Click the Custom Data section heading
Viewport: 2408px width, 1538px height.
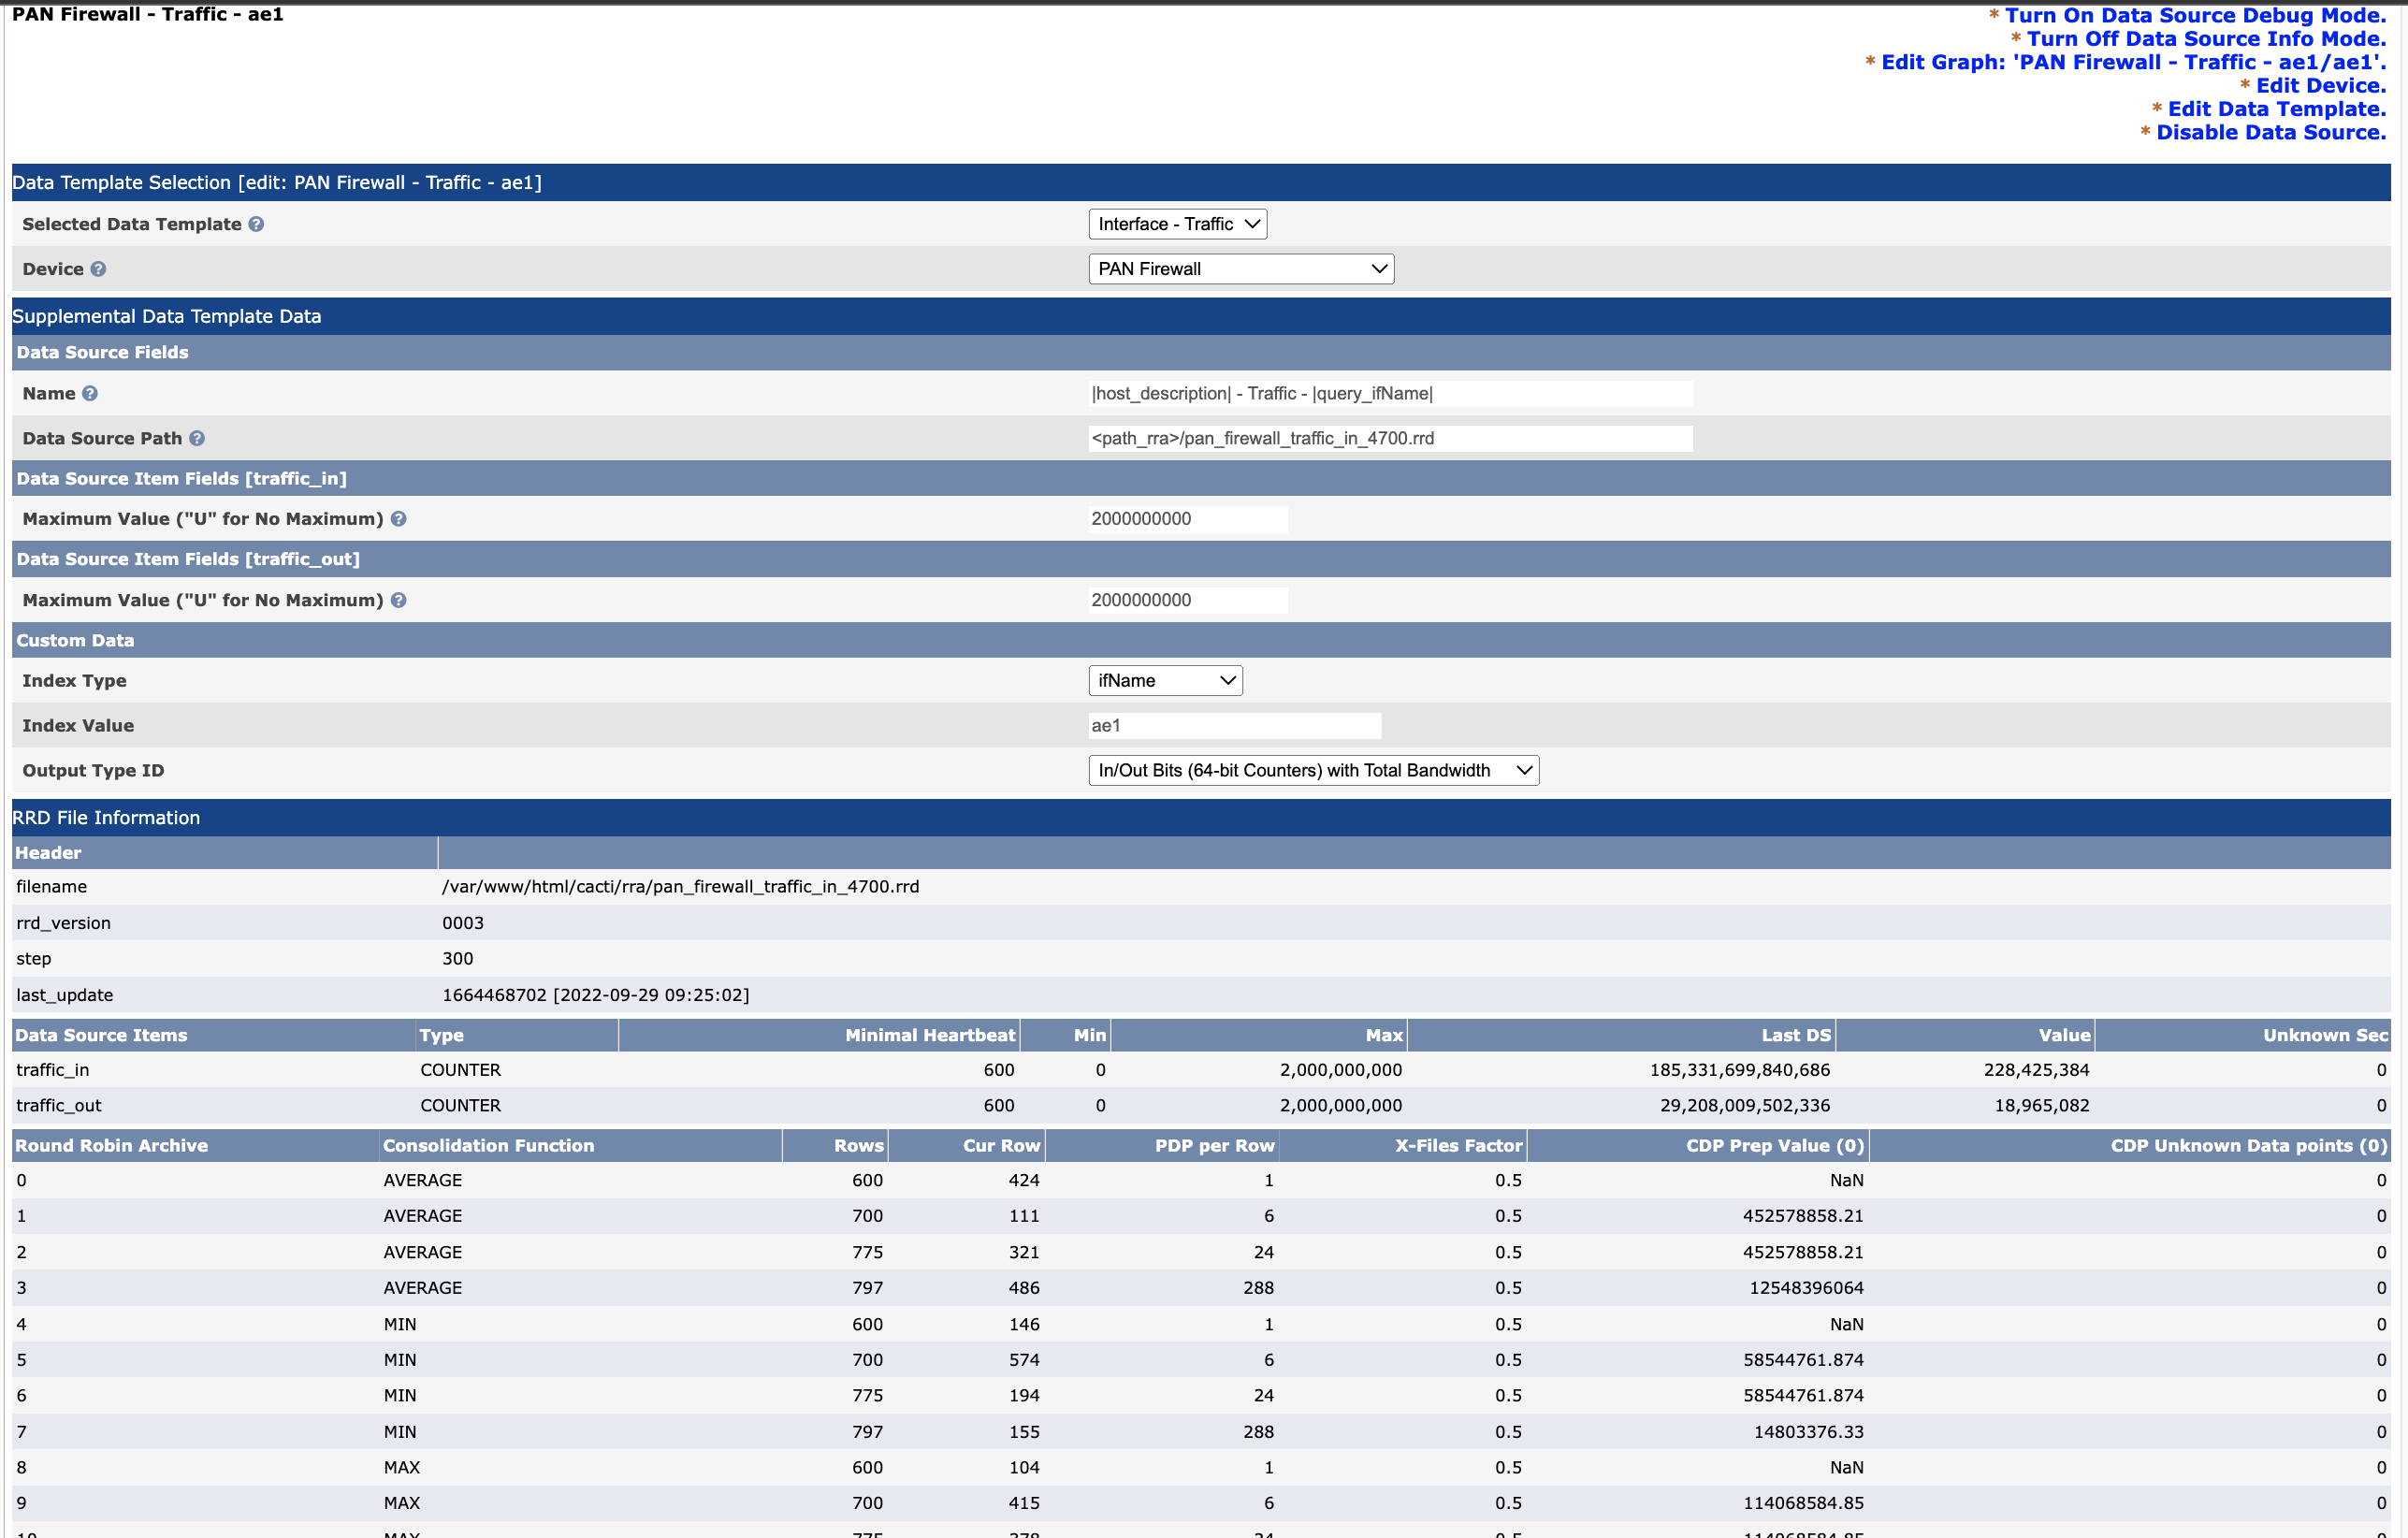point(1201,640)
